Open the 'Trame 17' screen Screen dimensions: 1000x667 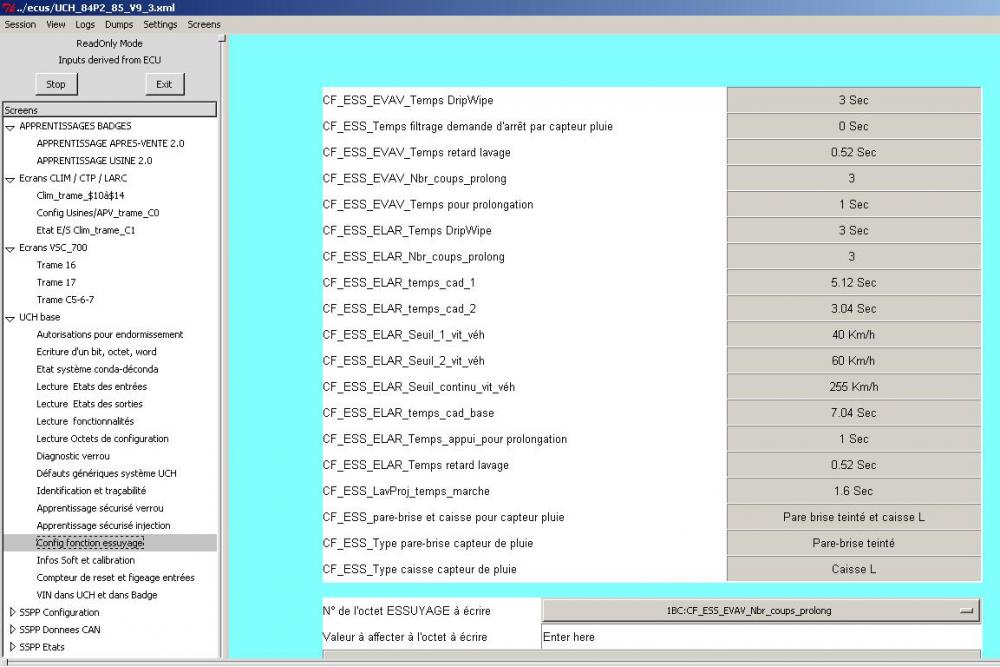pyautogui.click(x=56, y=282)
